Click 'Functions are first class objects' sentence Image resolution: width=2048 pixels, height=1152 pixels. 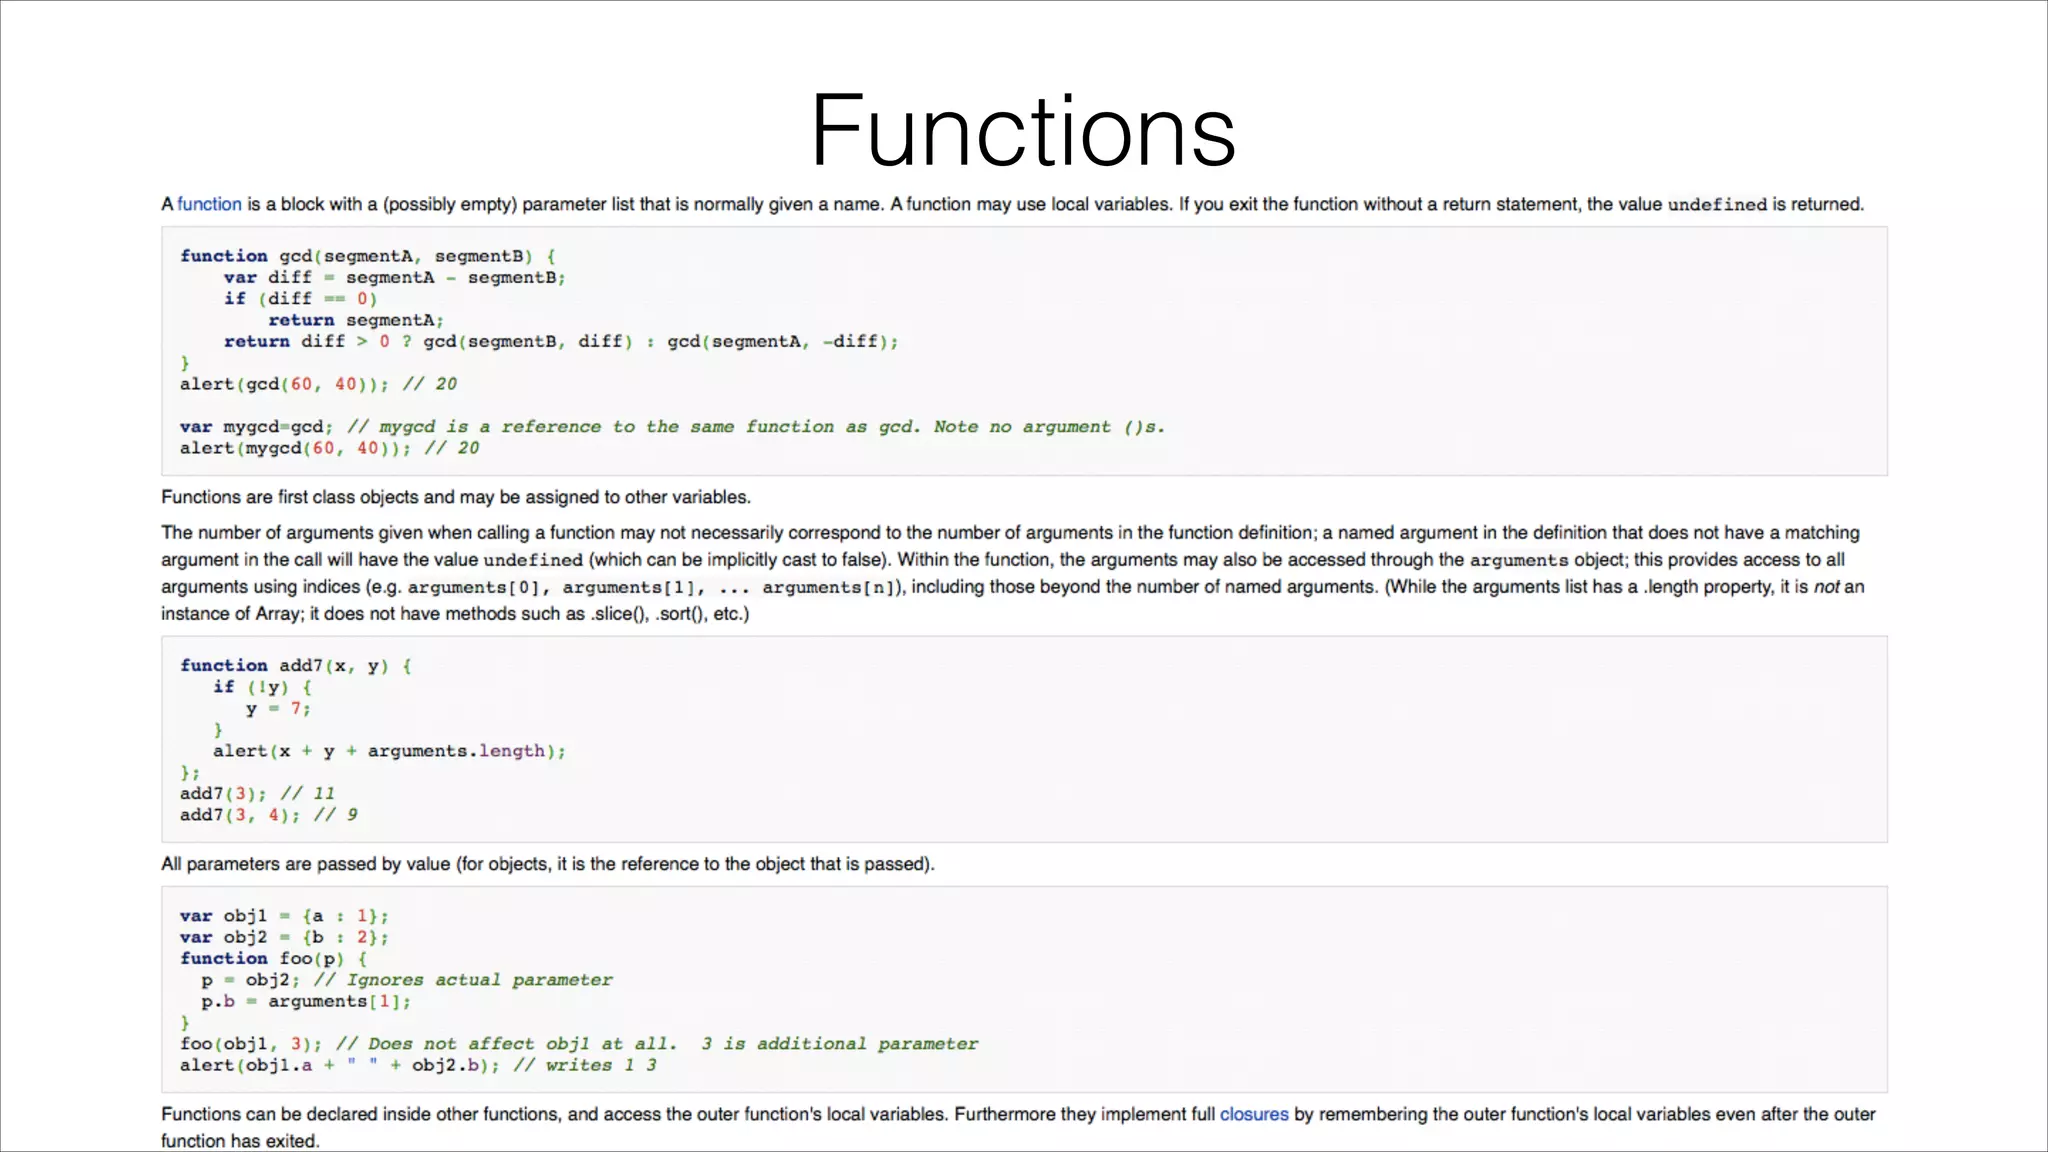(455, 497)
